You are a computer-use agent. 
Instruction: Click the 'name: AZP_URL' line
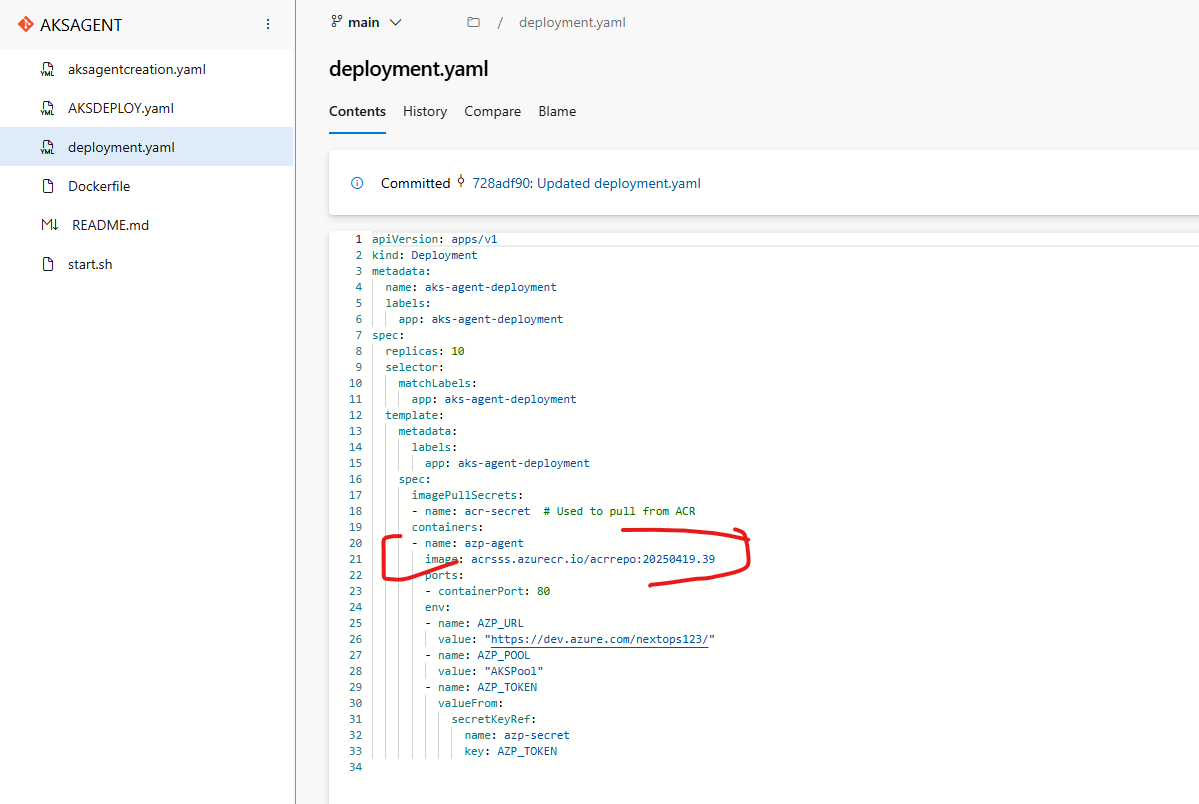pos(474,623)
